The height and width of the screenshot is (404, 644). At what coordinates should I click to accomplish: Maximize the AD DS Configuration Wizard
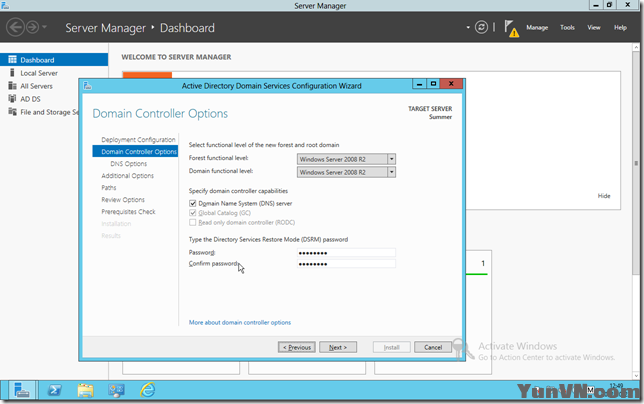[433, 84]
